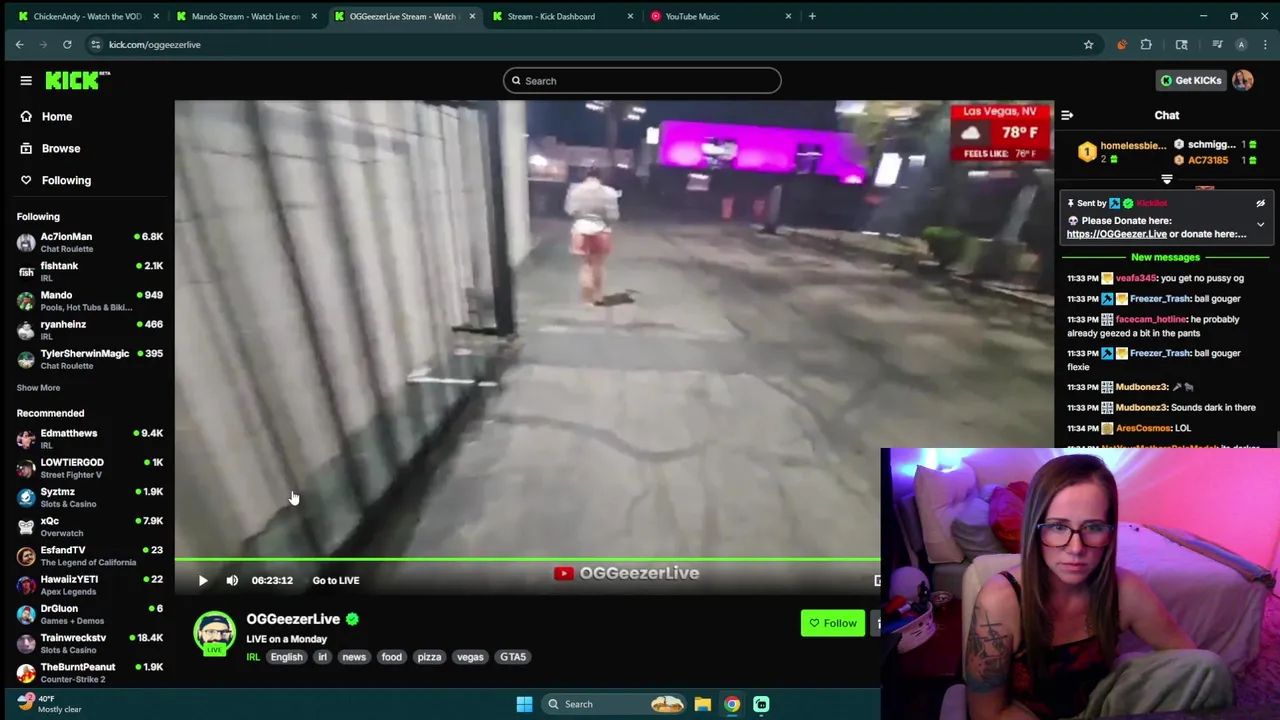
Task: Open Trainwreckstv recommended channel
Action: coord(90,642)
